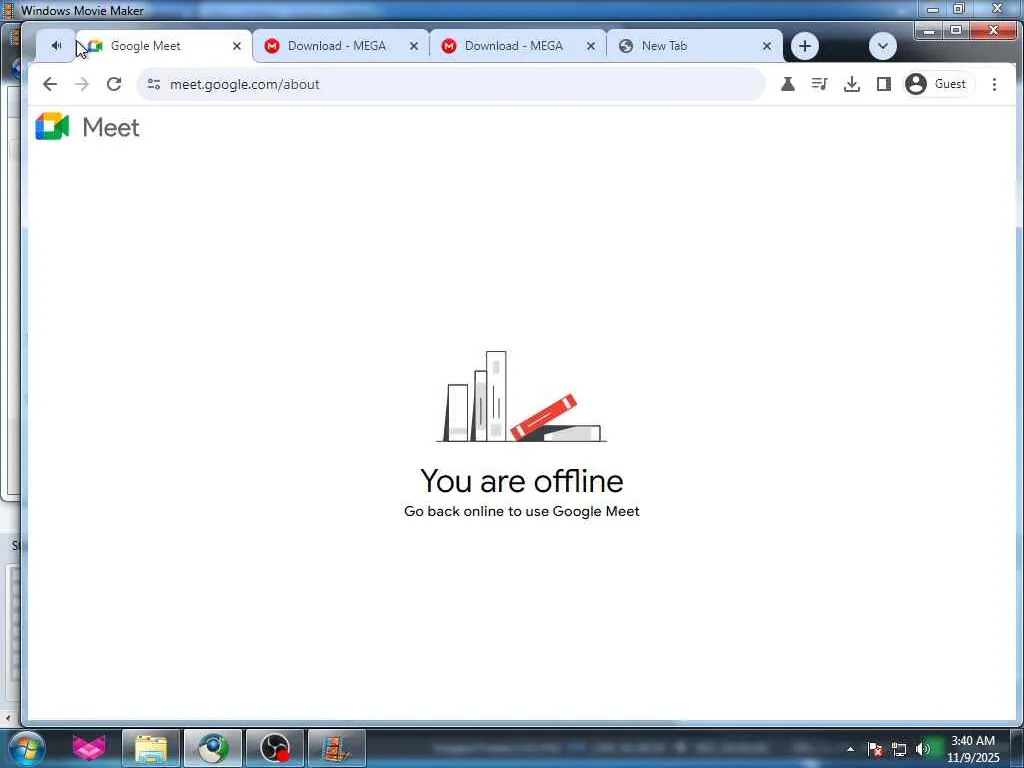Open the Guest profile button
The image size is (1024, 768).
938,84
